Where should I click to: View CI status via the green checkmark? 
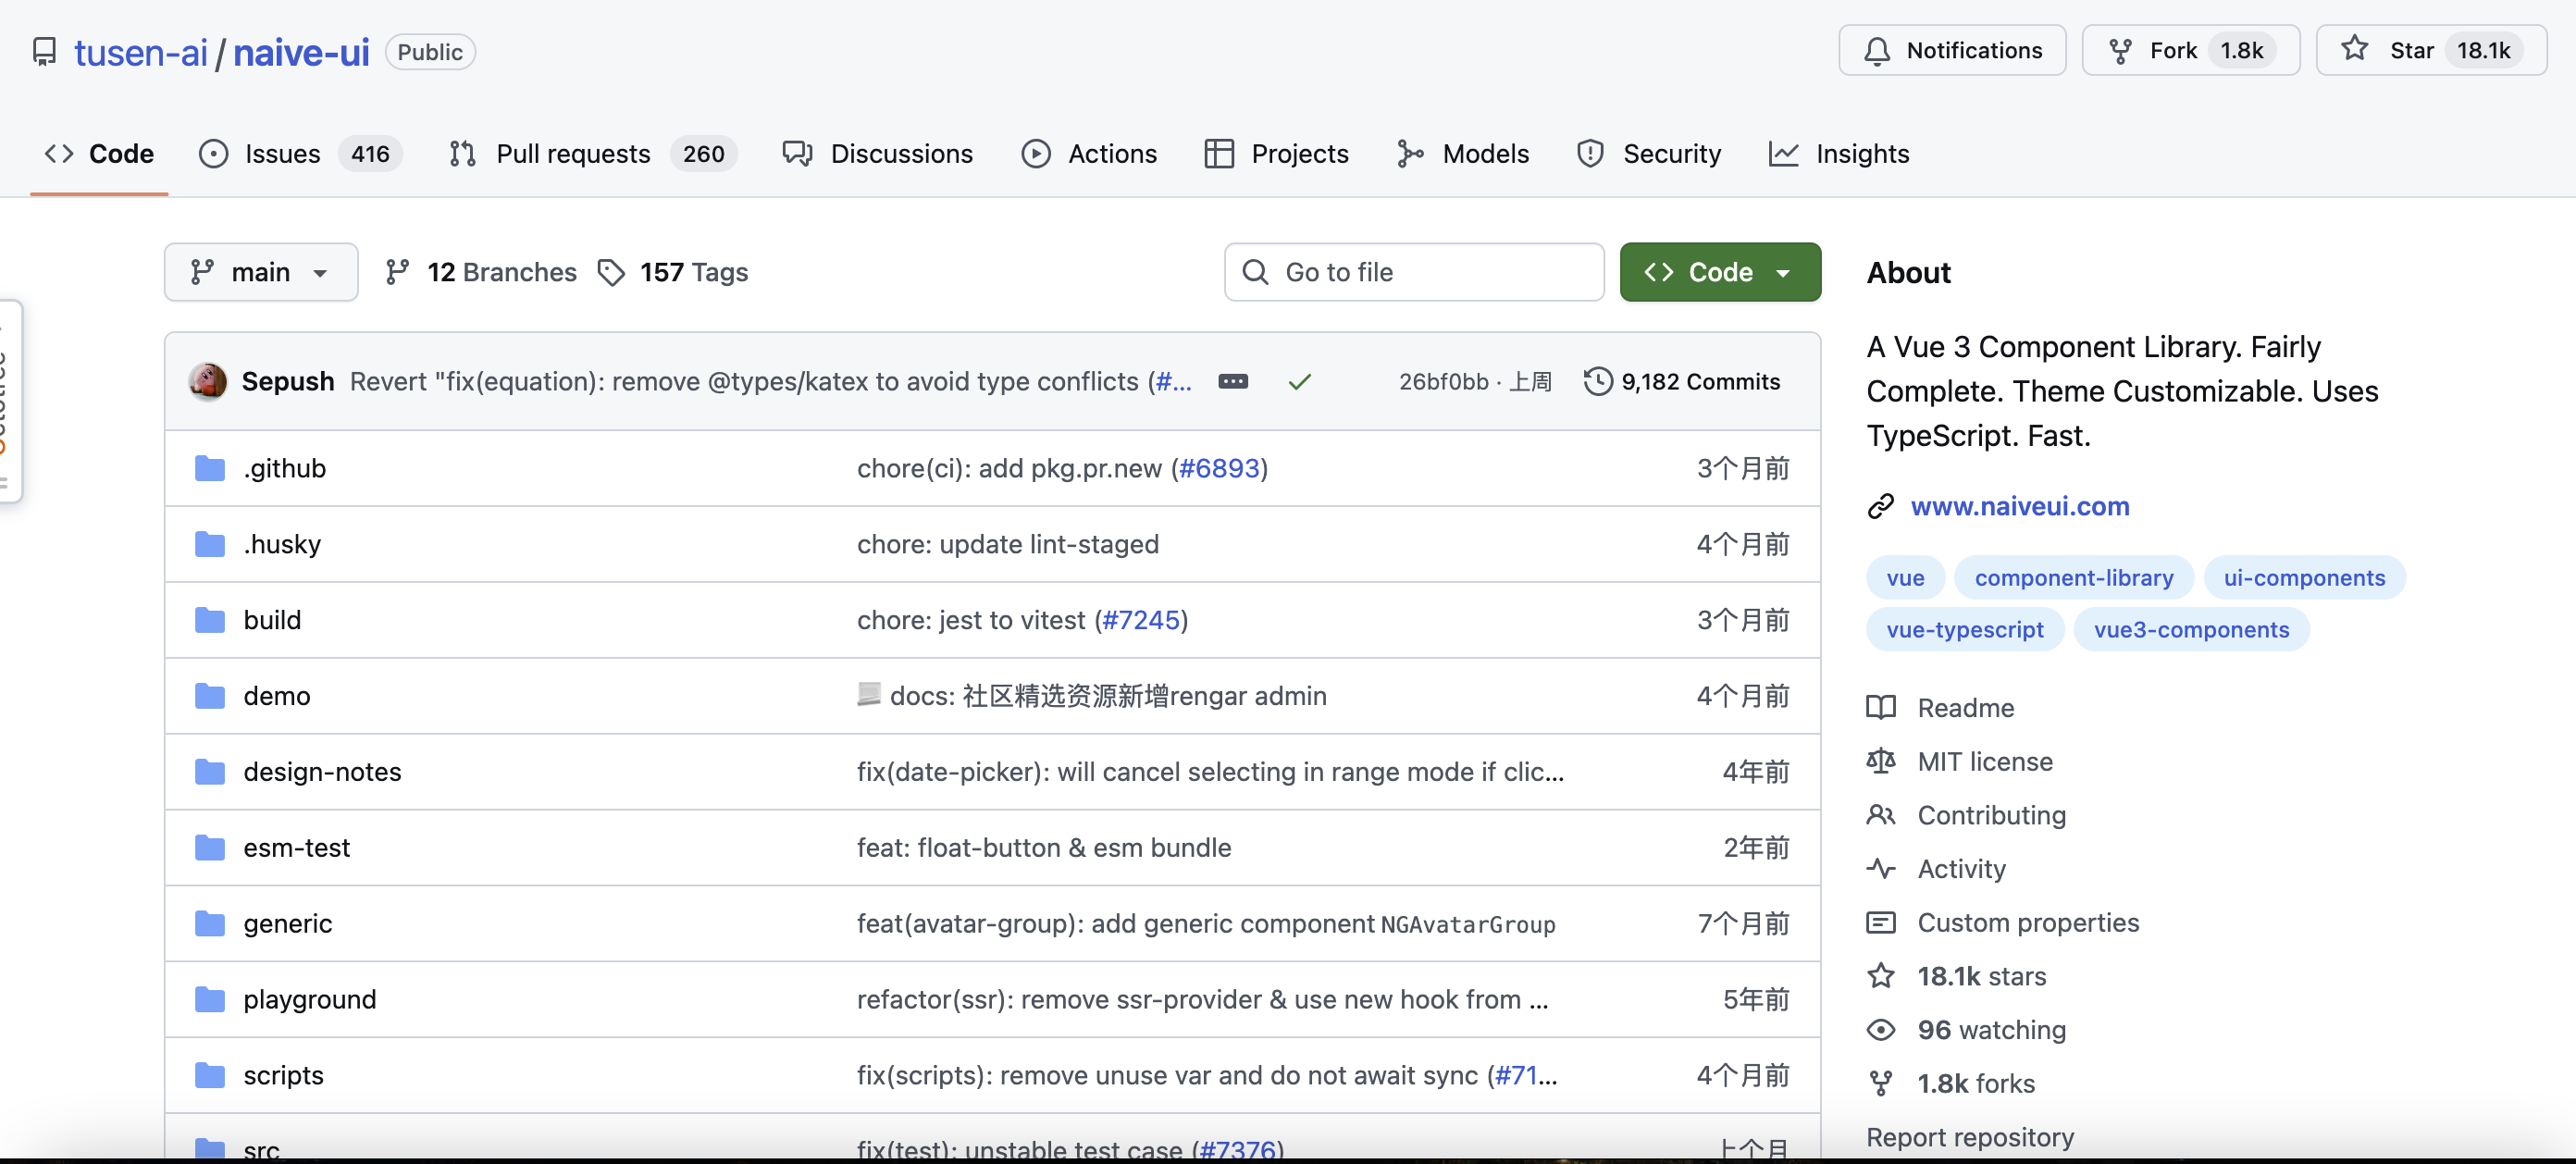[1299, 381]
